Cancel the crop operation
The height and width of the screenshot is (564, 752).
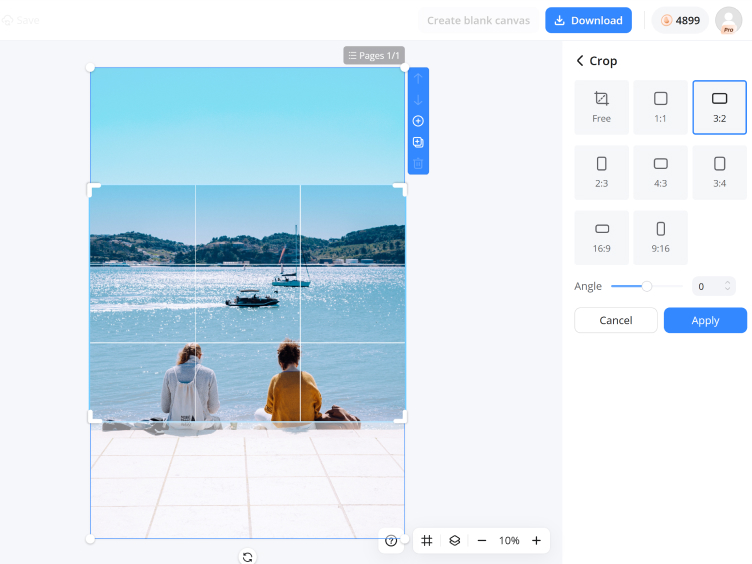[615, 320]
